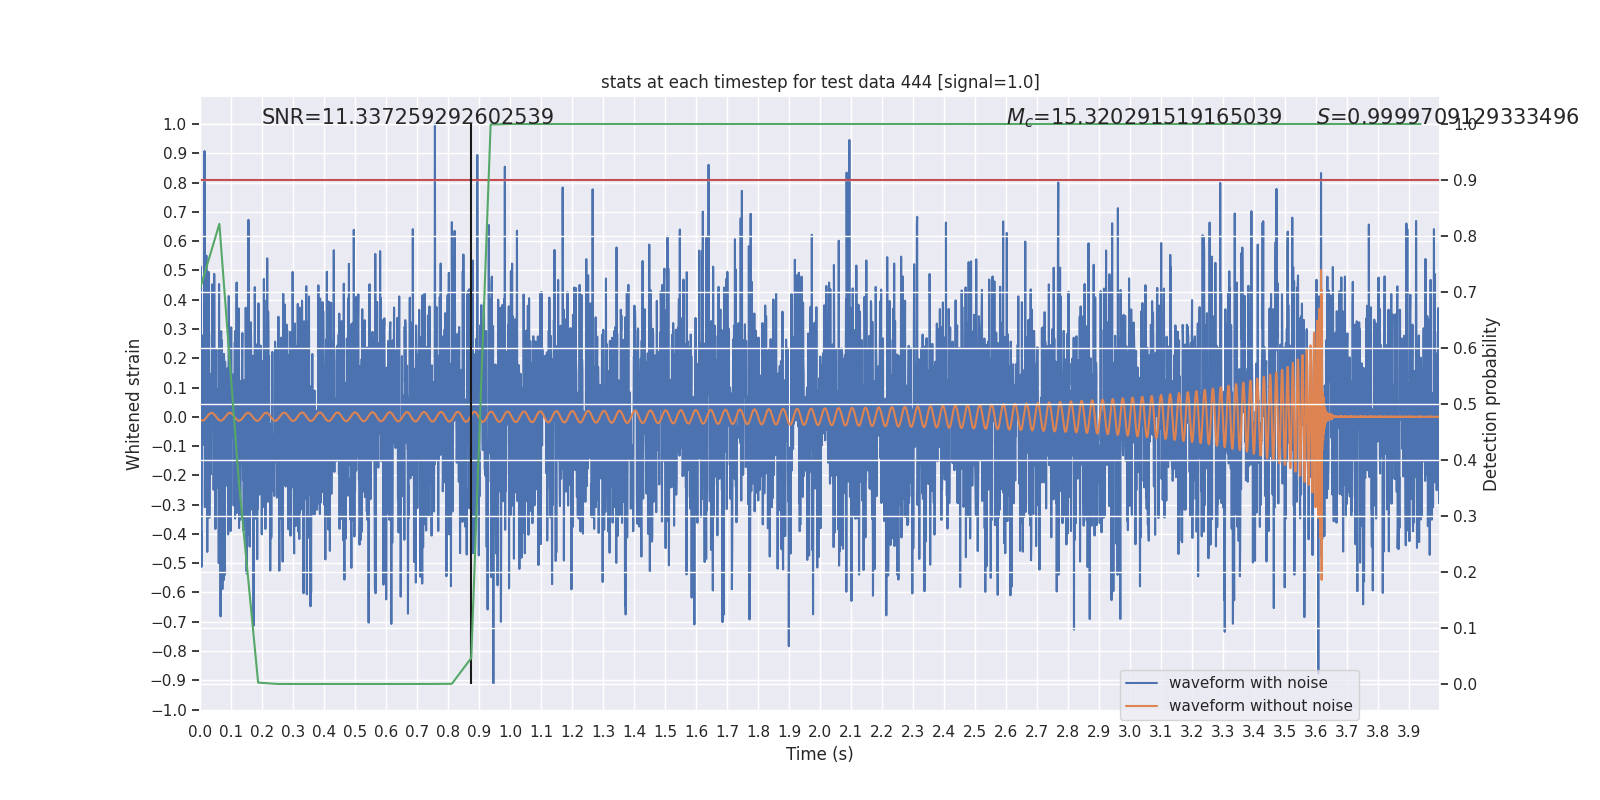Click the 2.0 tick label on the time axis

tap(820, 732)
